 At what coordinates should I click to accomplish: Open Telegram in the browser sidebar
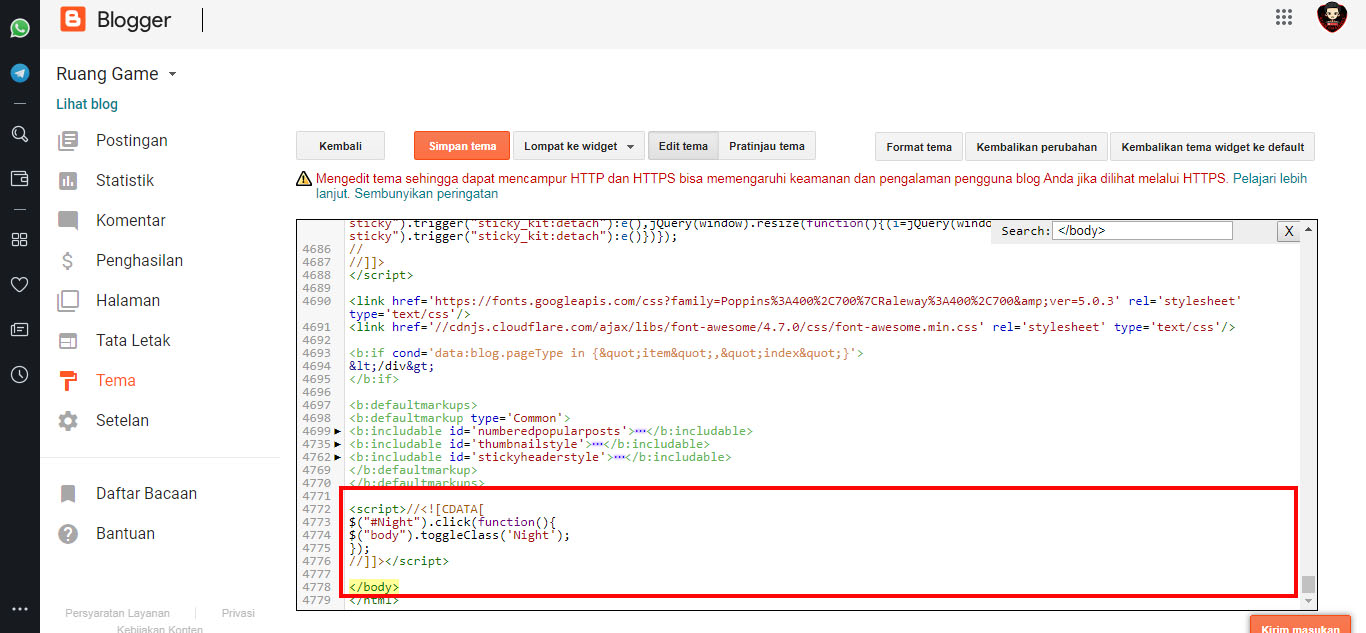(x=19, y=73)
